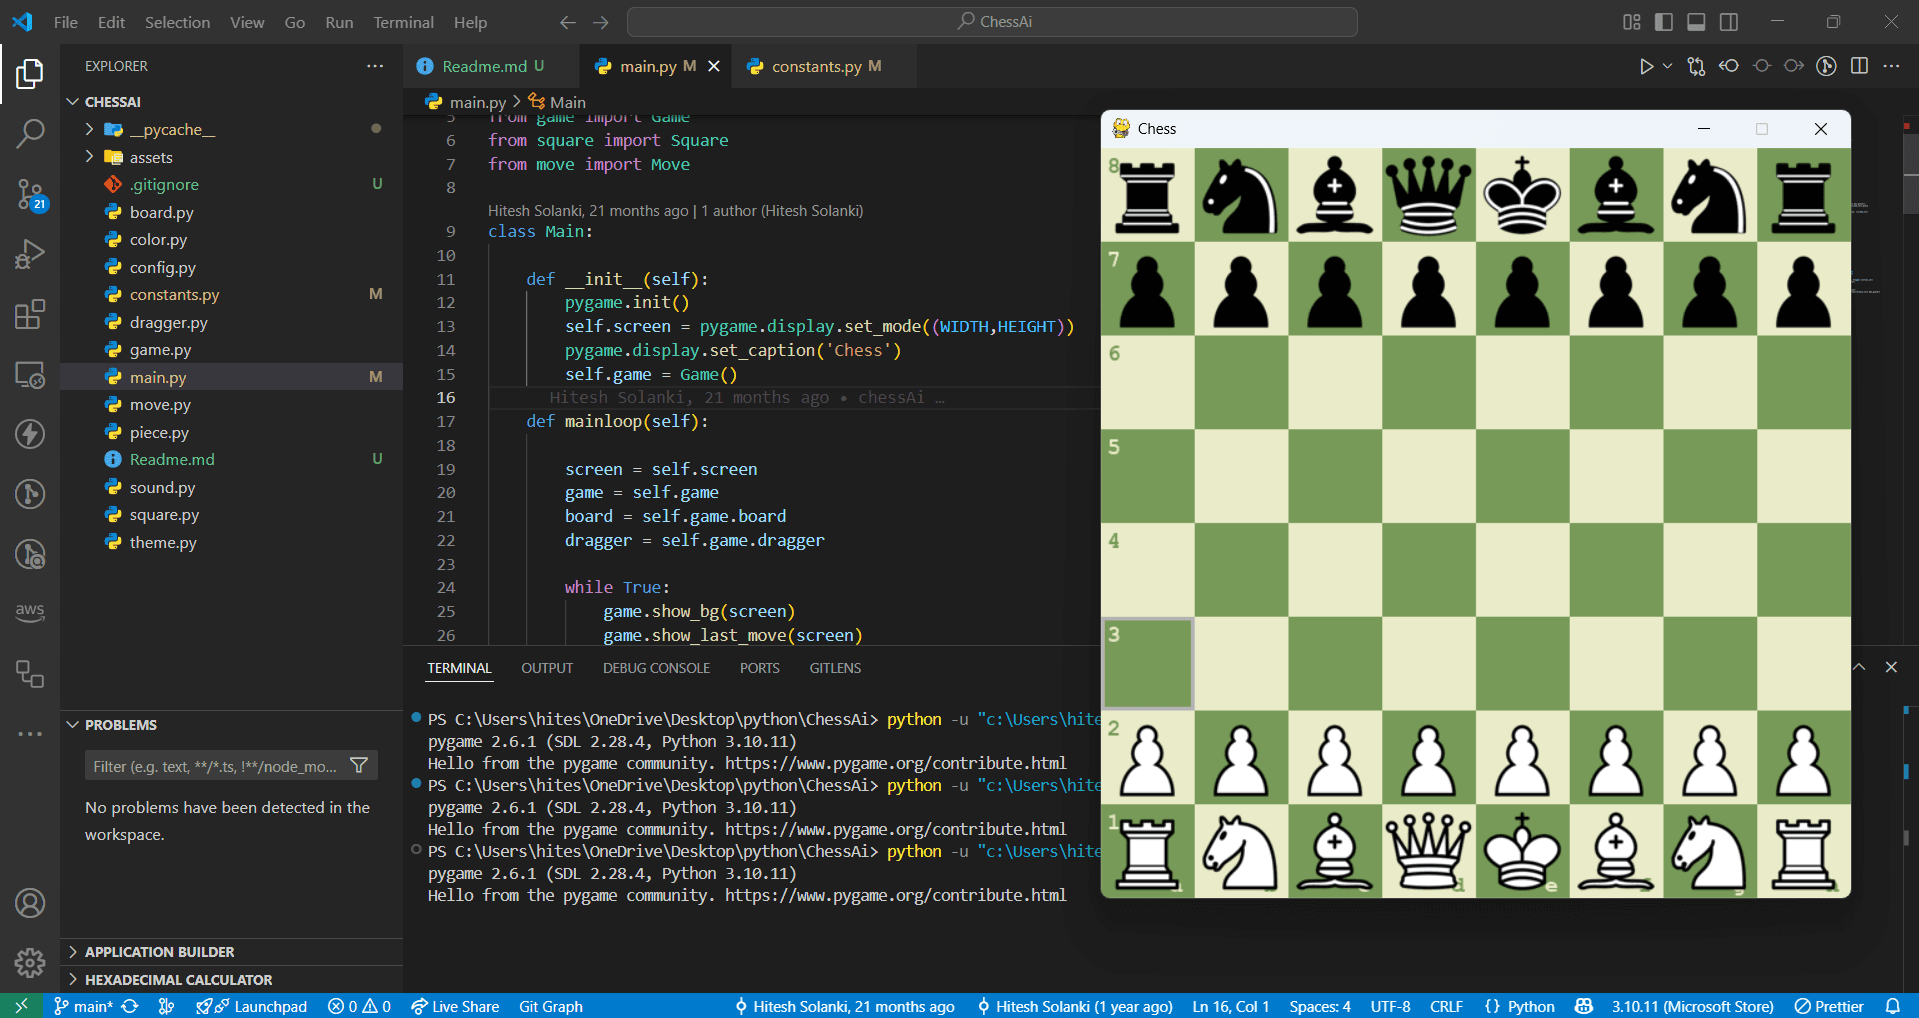Click the Split Editor icon
Image resolution: width=1919 pixels, height=1018 pixels.
pyautogui.click(x=1859, y=66)
